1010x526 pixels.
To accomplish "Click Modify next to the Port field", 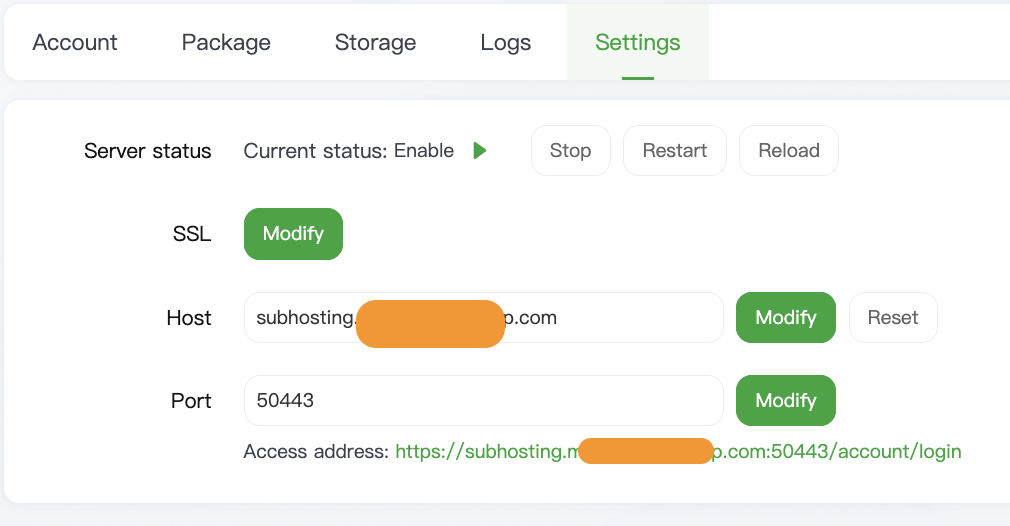I will click(x=786, y=401).
